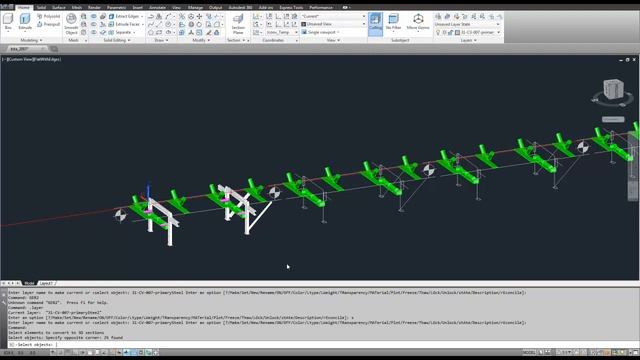The height and width of the screenshot is (360, 640).
Task: Expand the Modify panel
Action: (201, 40)
